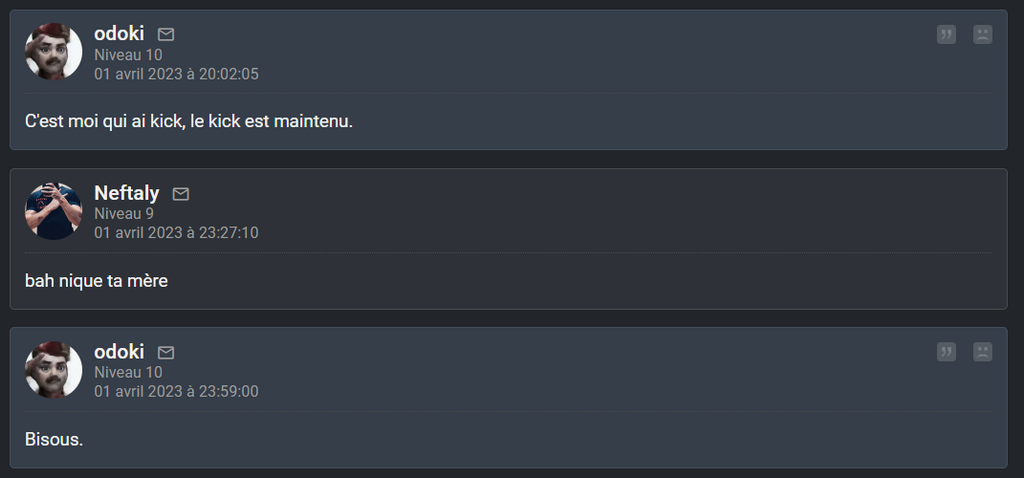Image resolution: width=1024 pixels, height=478 pixels.
Task: Click the timestamp 01 avril 2023 à 23:59:00
Action: [x=176, y=392]
